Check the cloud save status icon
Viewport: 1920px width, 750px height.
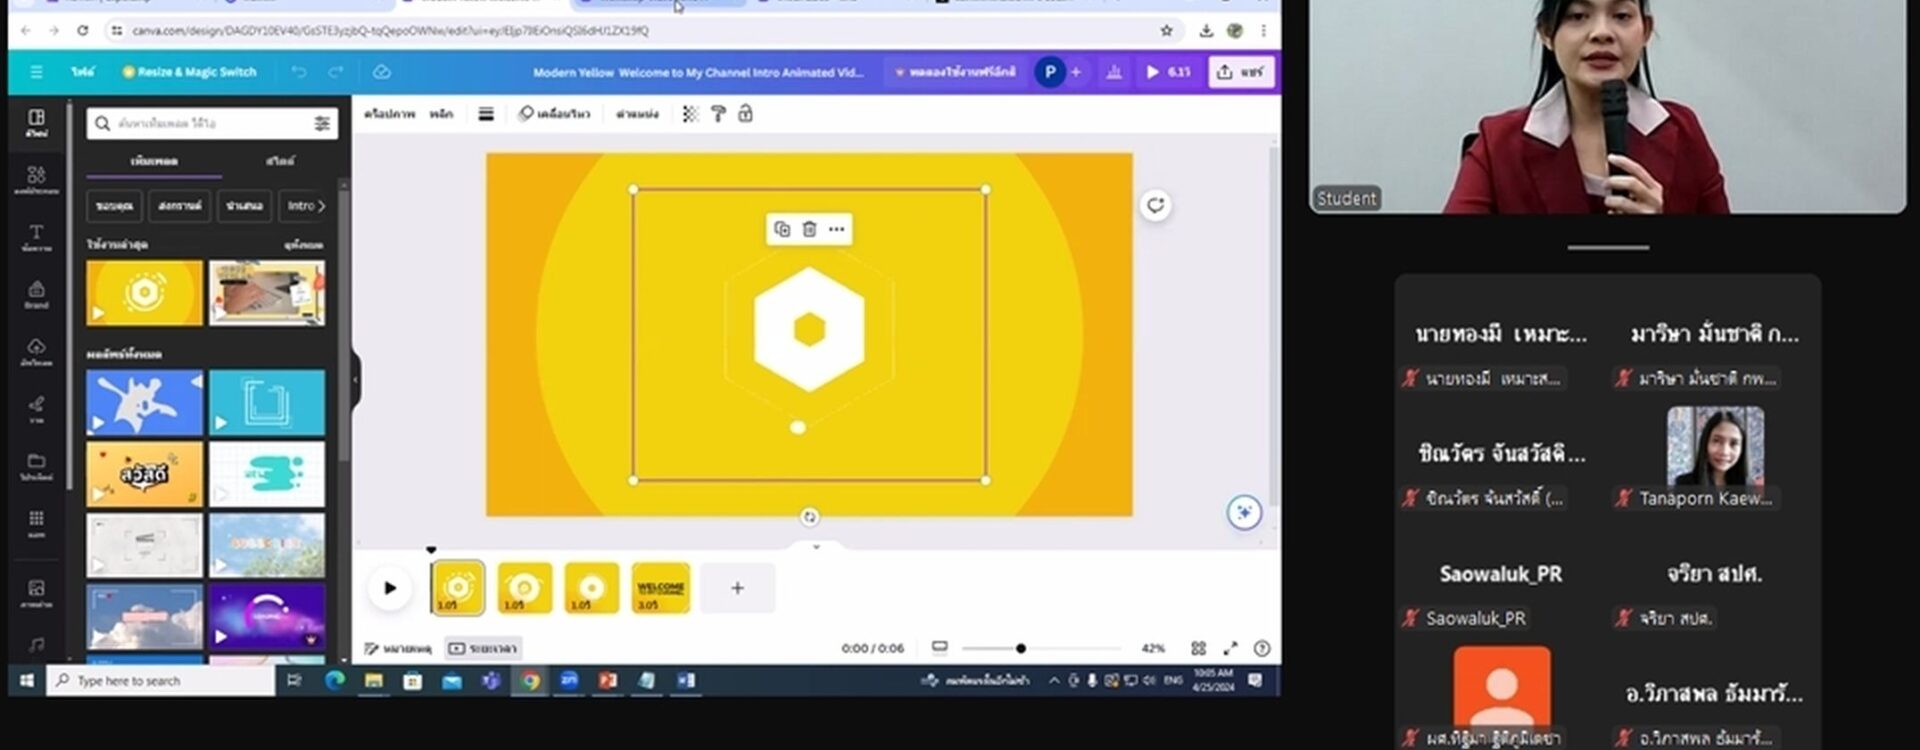point(381,72)
